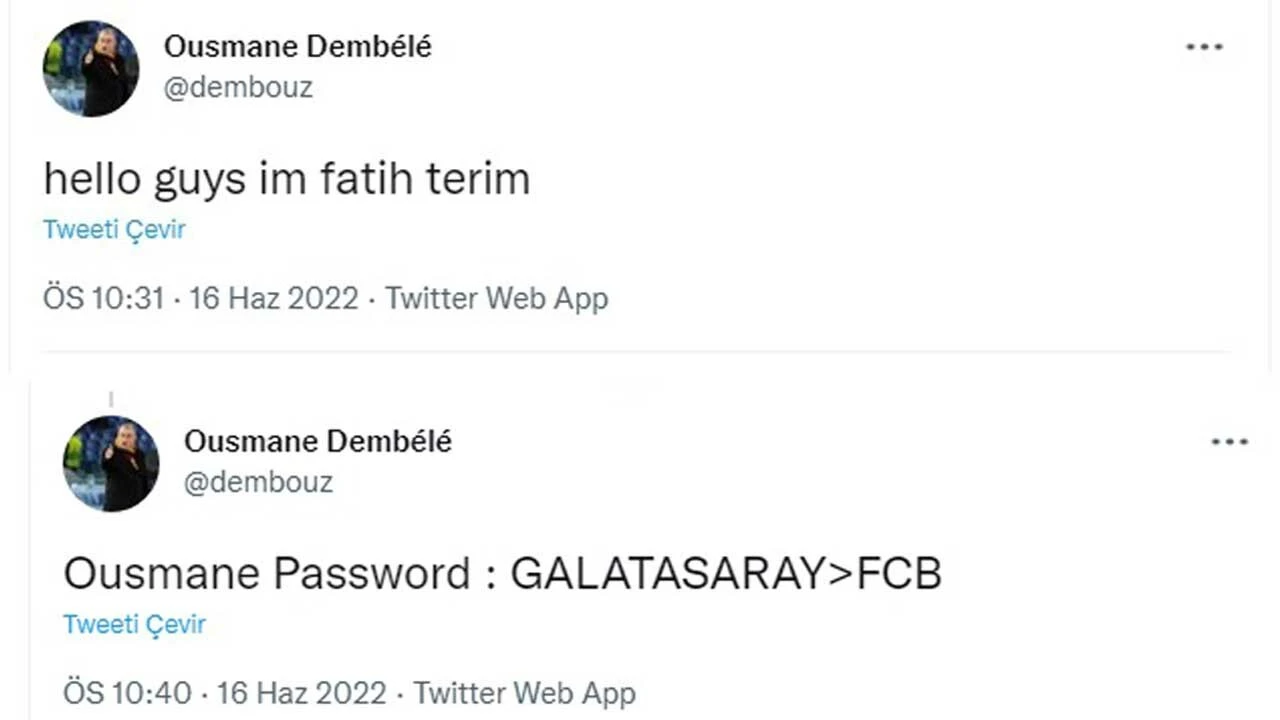The width and height of the screenshot is (1280, 720).
Task: Open the @dembouz handle under the first tweet name
Action: click(238, 88)
